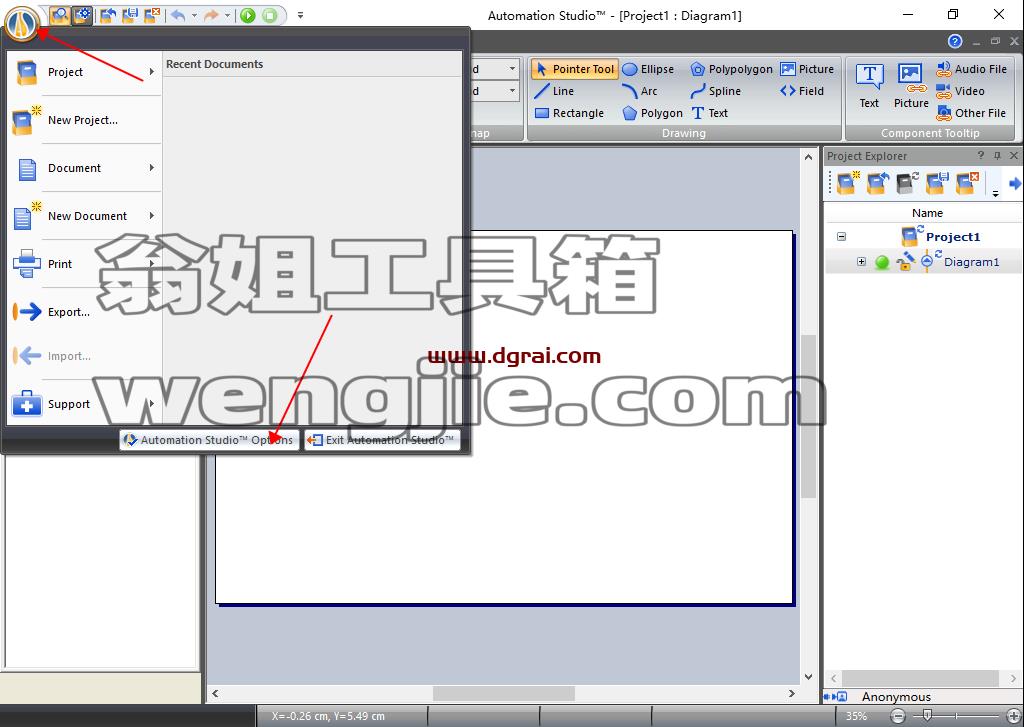Click grey refresh project icon in Project Explorer
Screen dimensions: 1024x727
pos(906,184)
